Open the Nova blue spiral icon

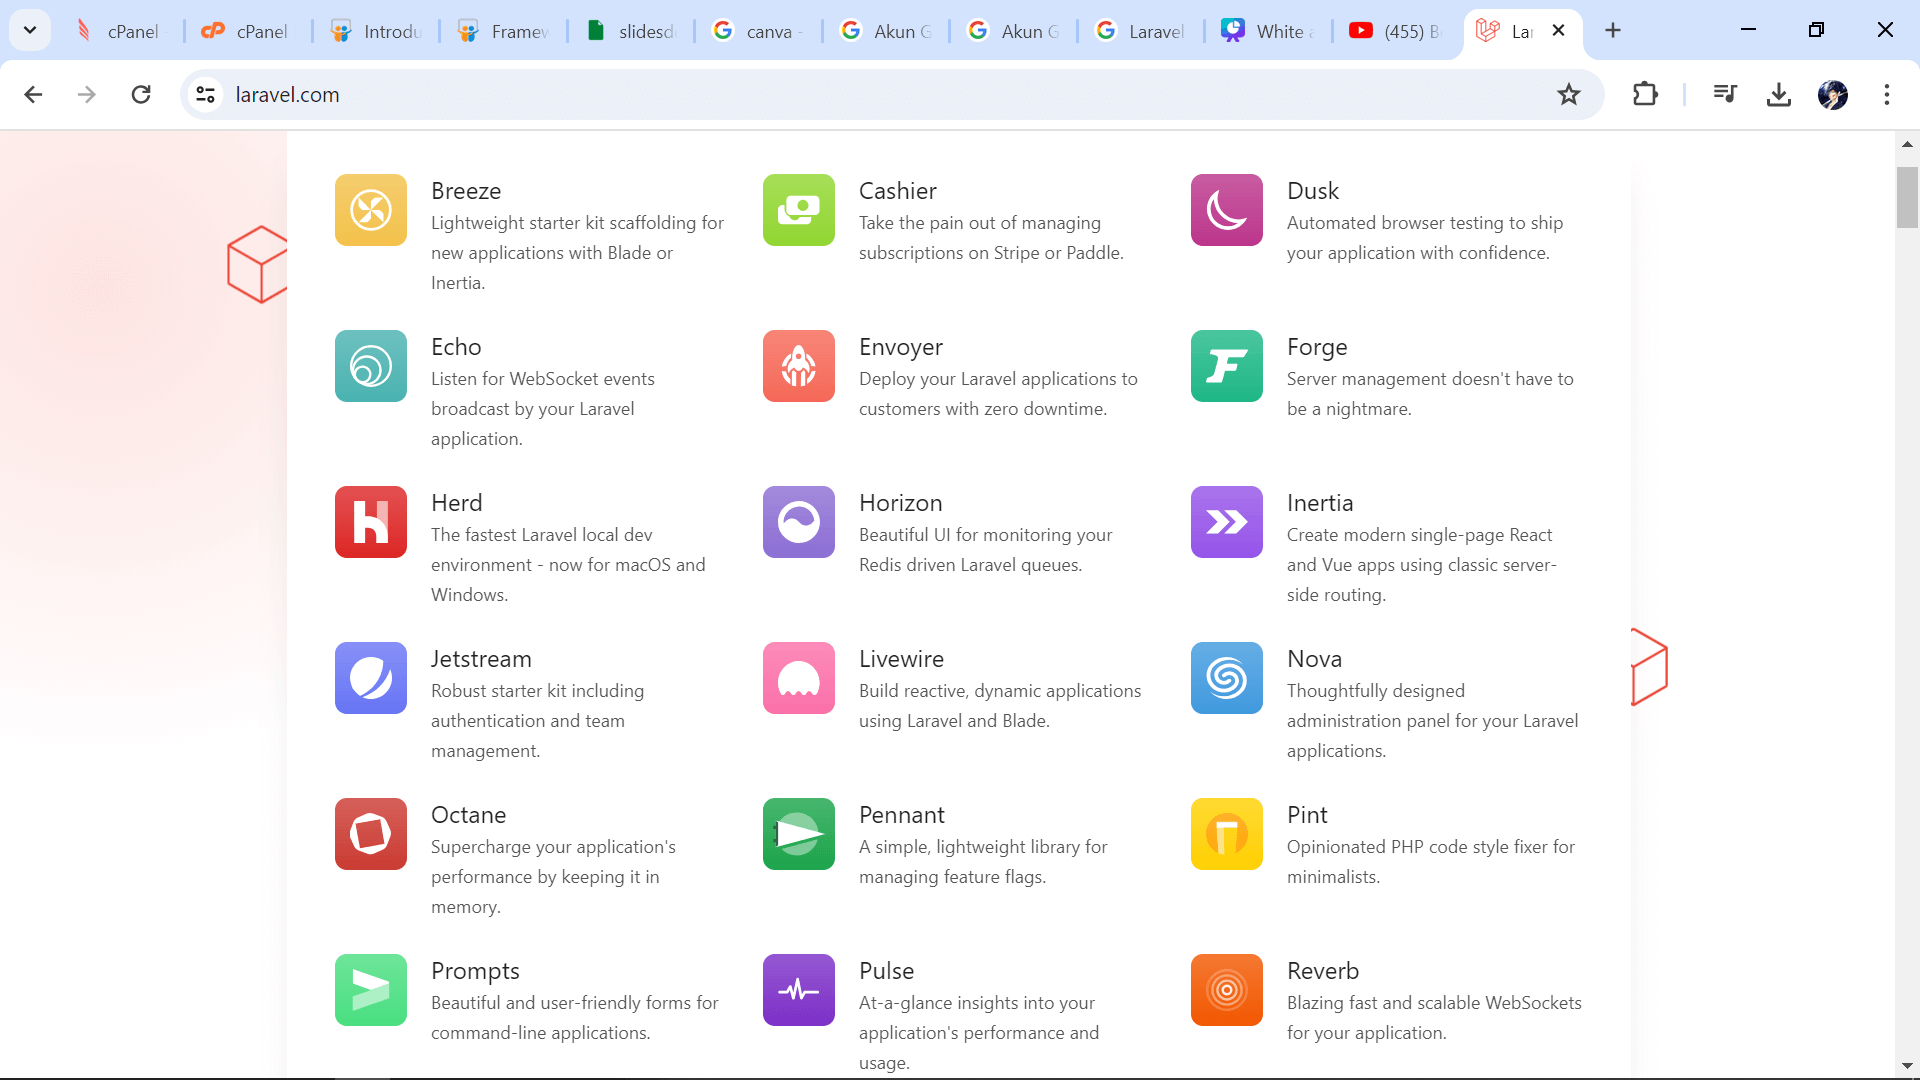pyautogui.click(x=1227, y=678)
